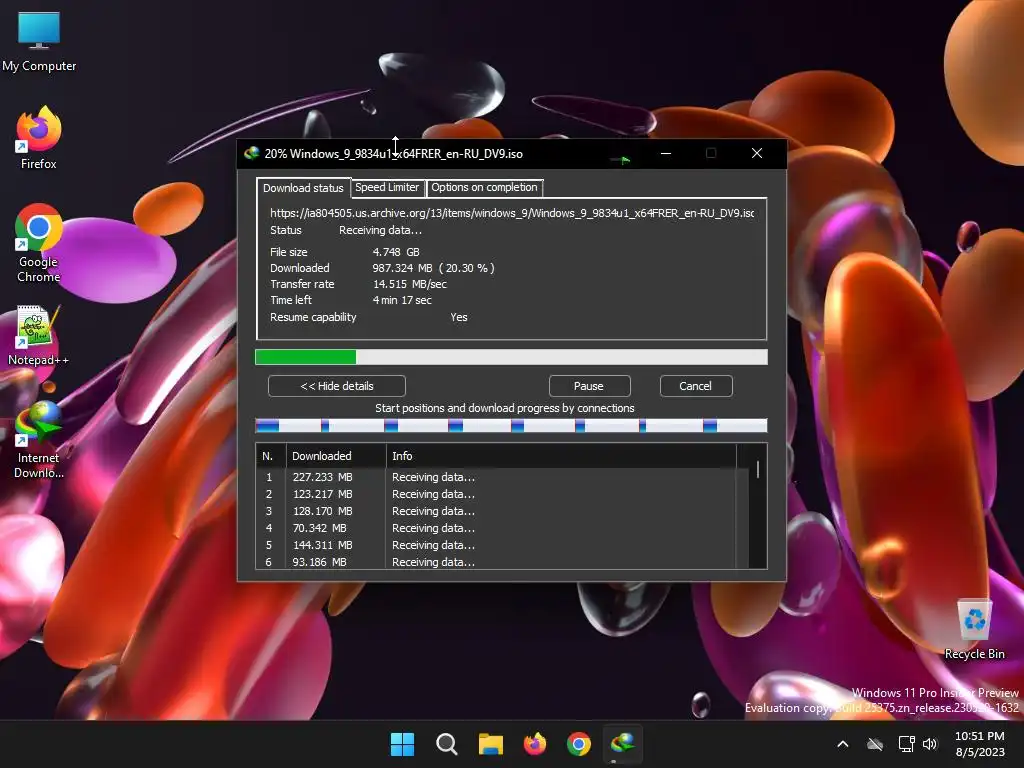The width and height of the screenshot is (1024, 768).
Task: Open the Recycle Bin on desktop
Action: (974, 629)
